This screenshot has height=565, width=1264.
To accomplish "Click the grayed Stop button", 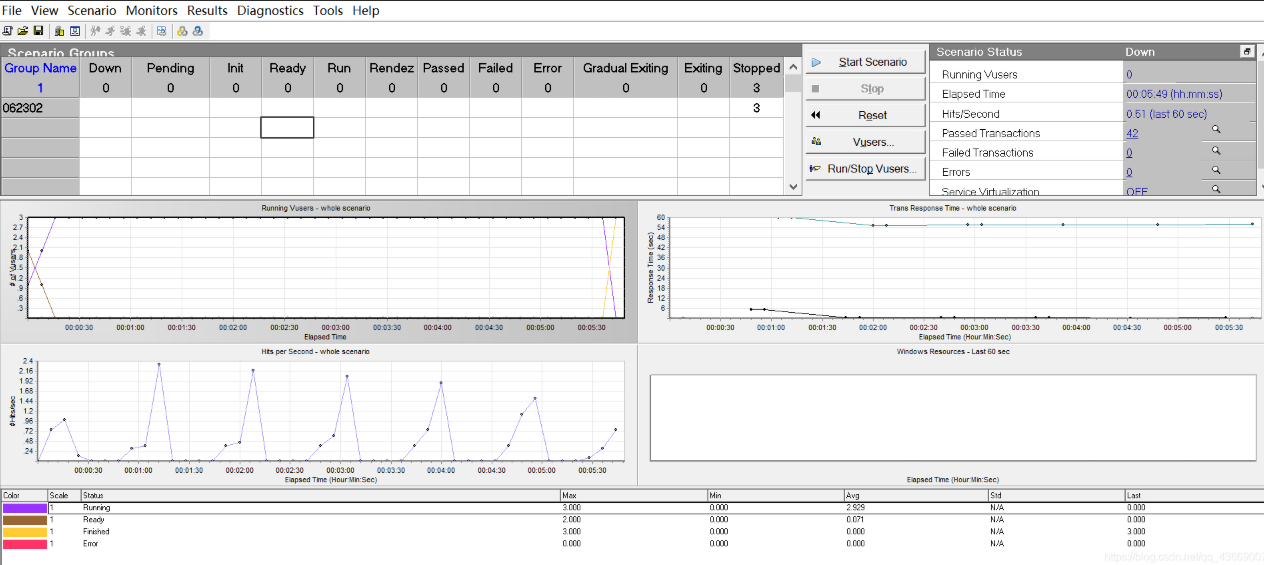I will 865,88.
